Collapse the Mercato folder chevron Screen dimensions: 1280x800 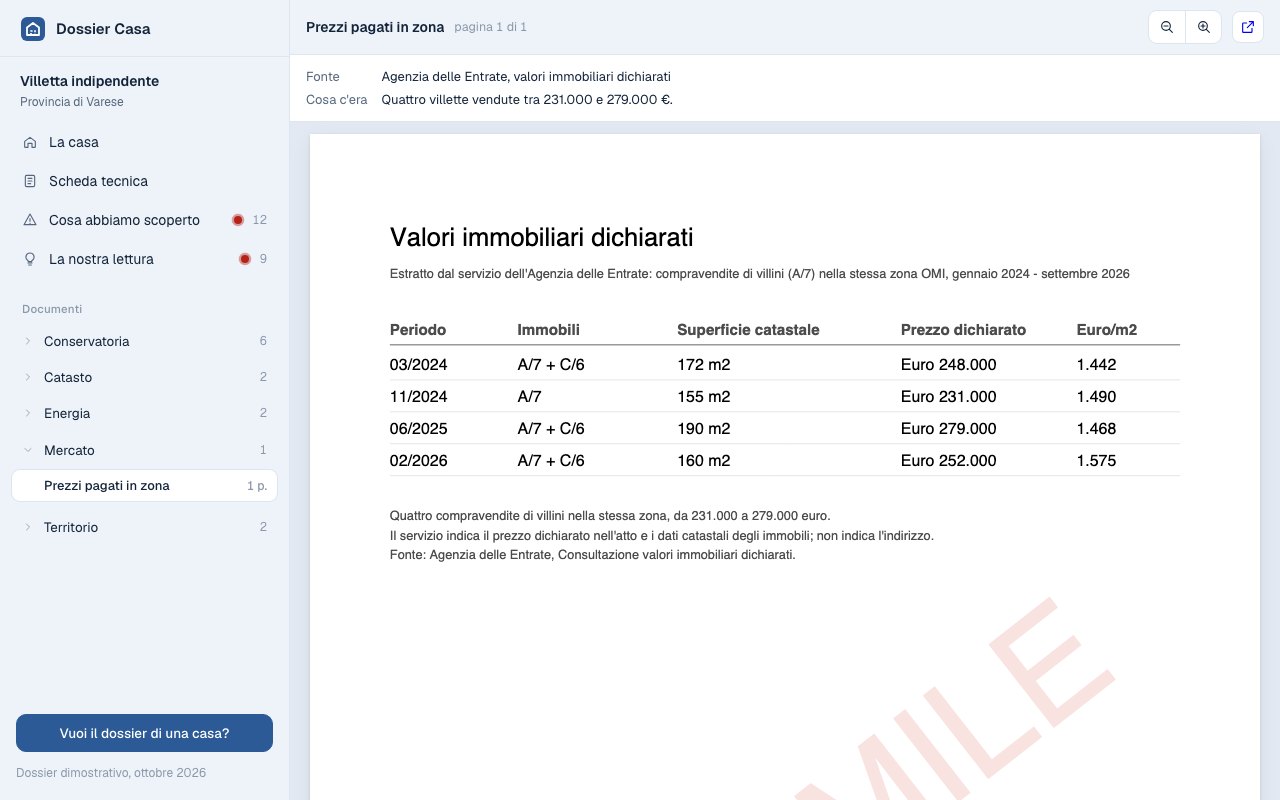pos(28,450)
